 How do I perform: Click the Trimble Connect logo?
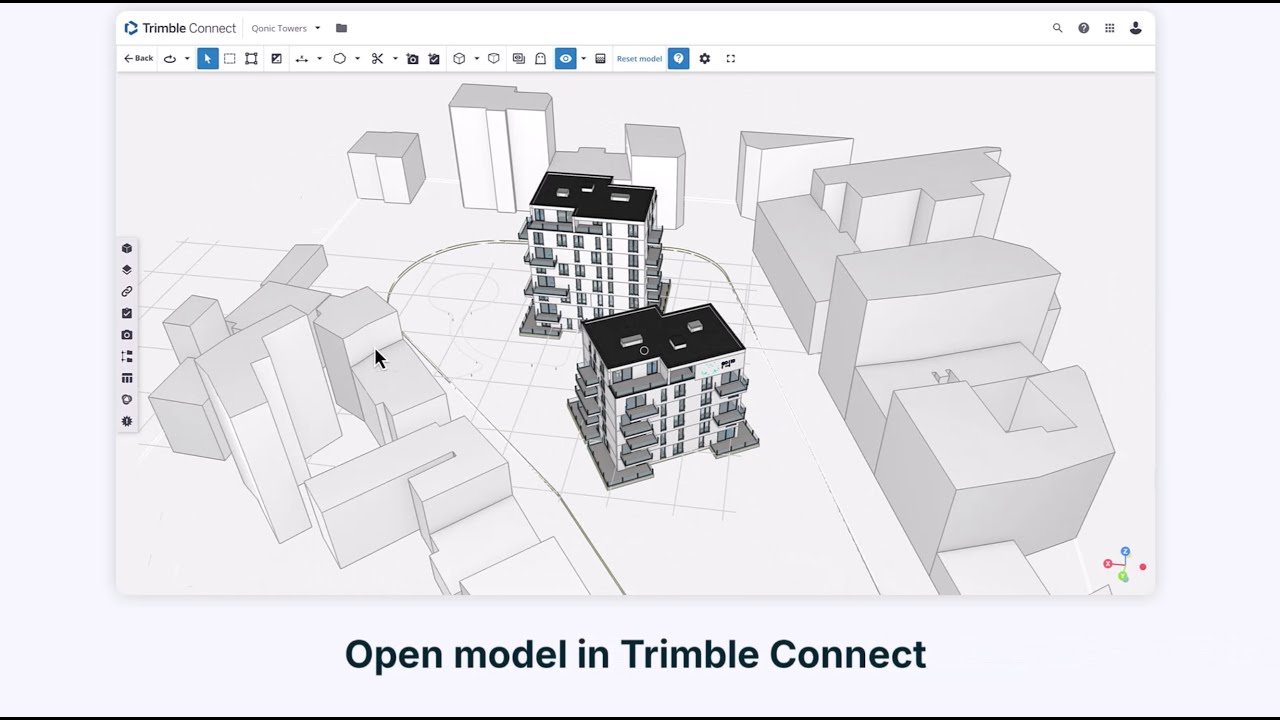click(180, 28)
